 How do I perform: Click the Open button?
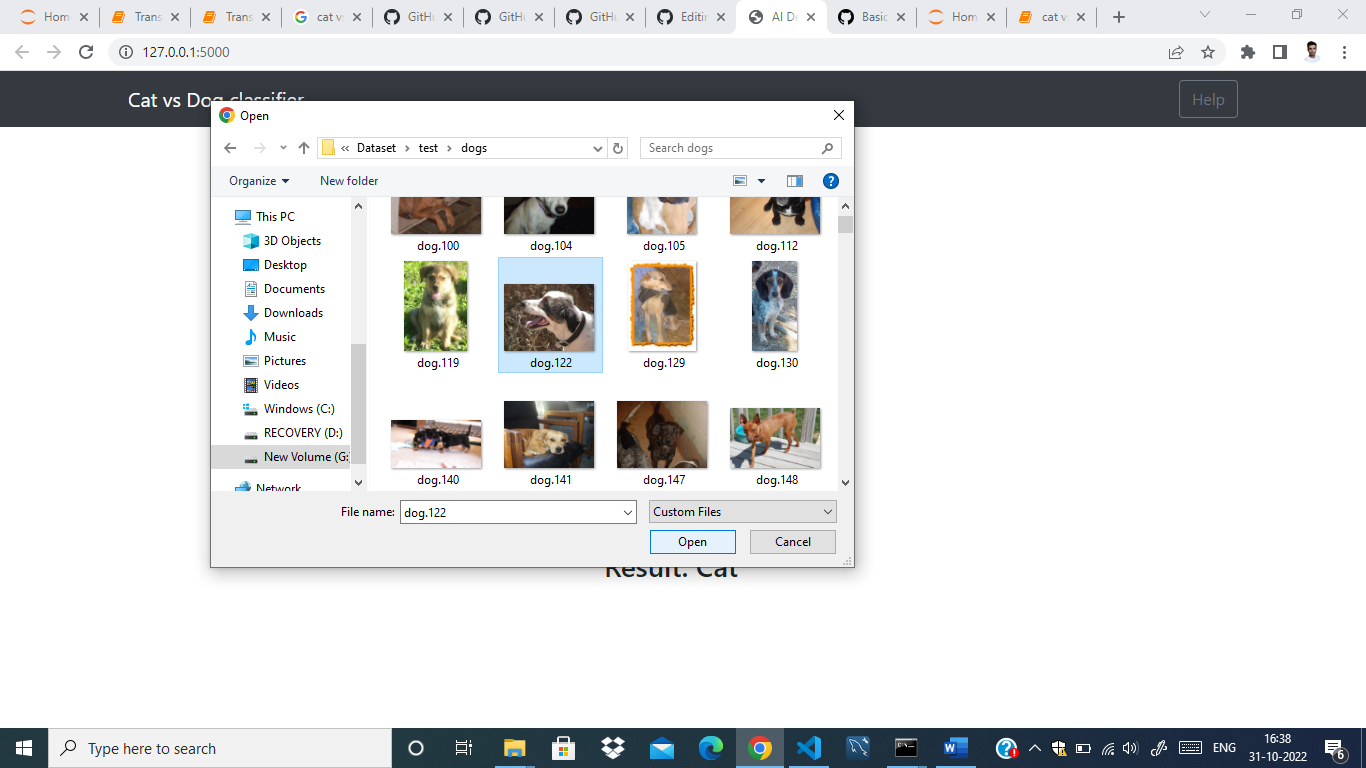point(692,541)
